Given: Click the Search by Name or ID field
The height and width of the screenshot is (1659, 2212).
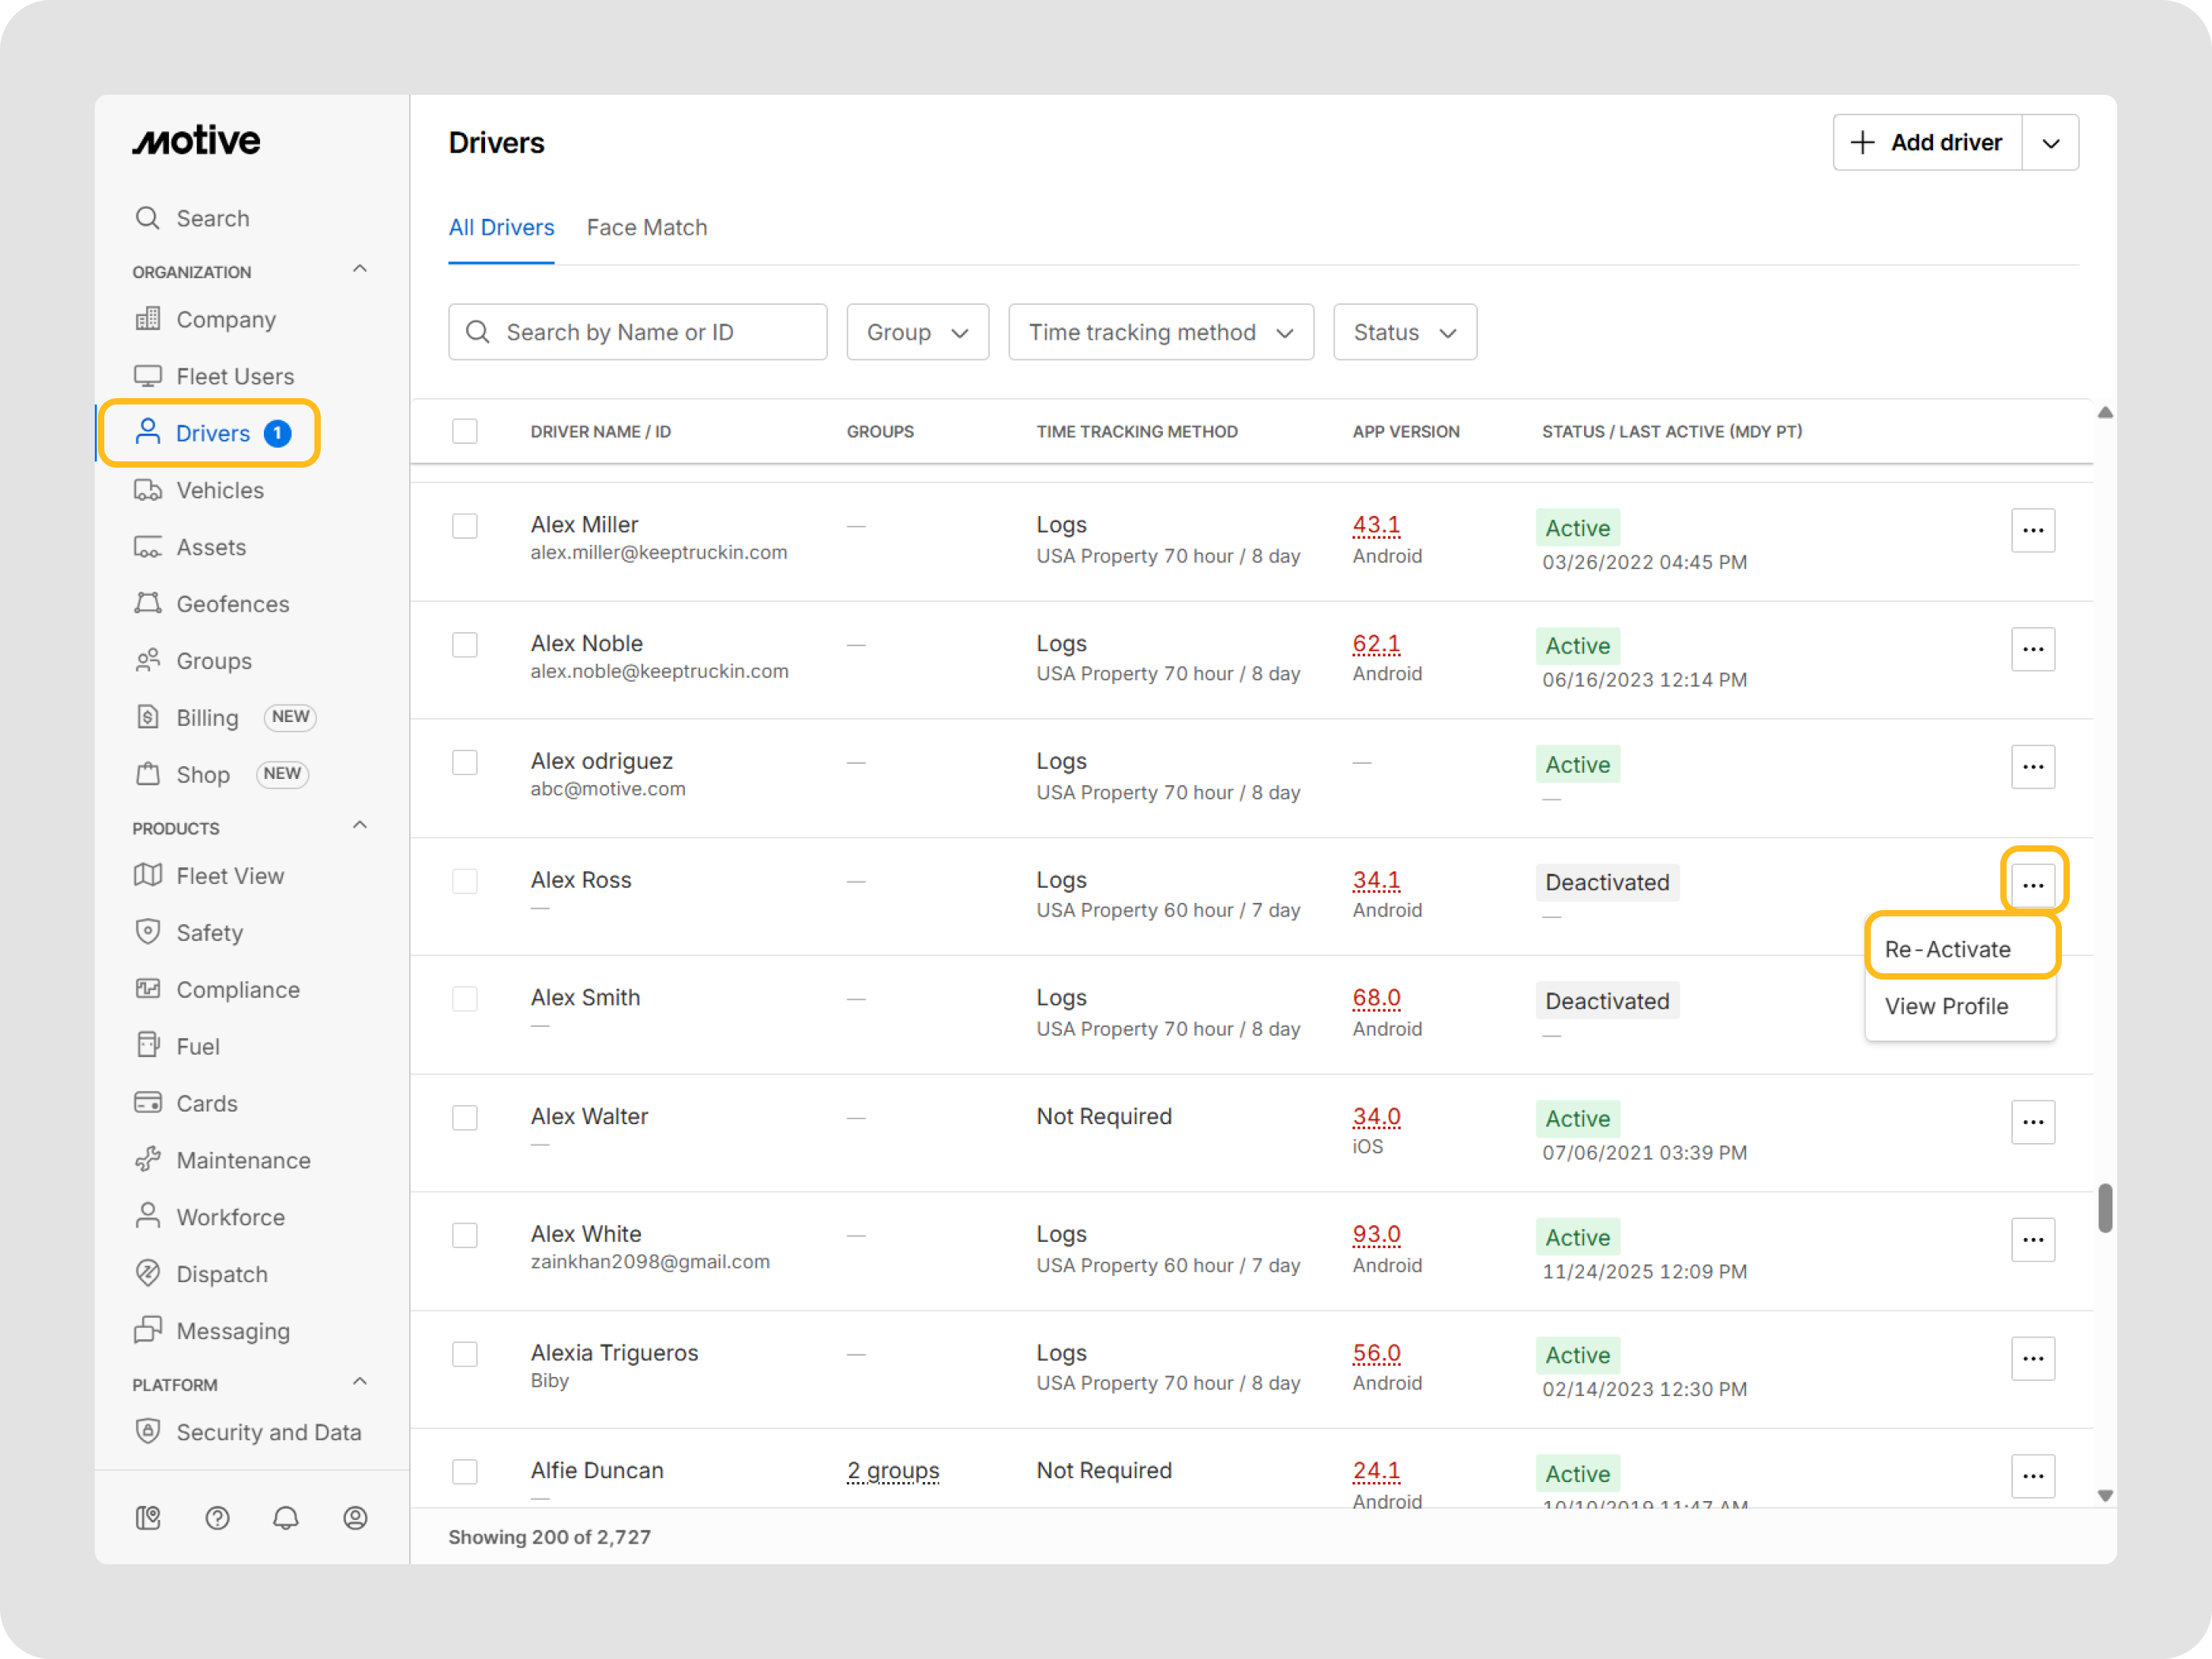Looking at the screenshot, I should 638,332.
